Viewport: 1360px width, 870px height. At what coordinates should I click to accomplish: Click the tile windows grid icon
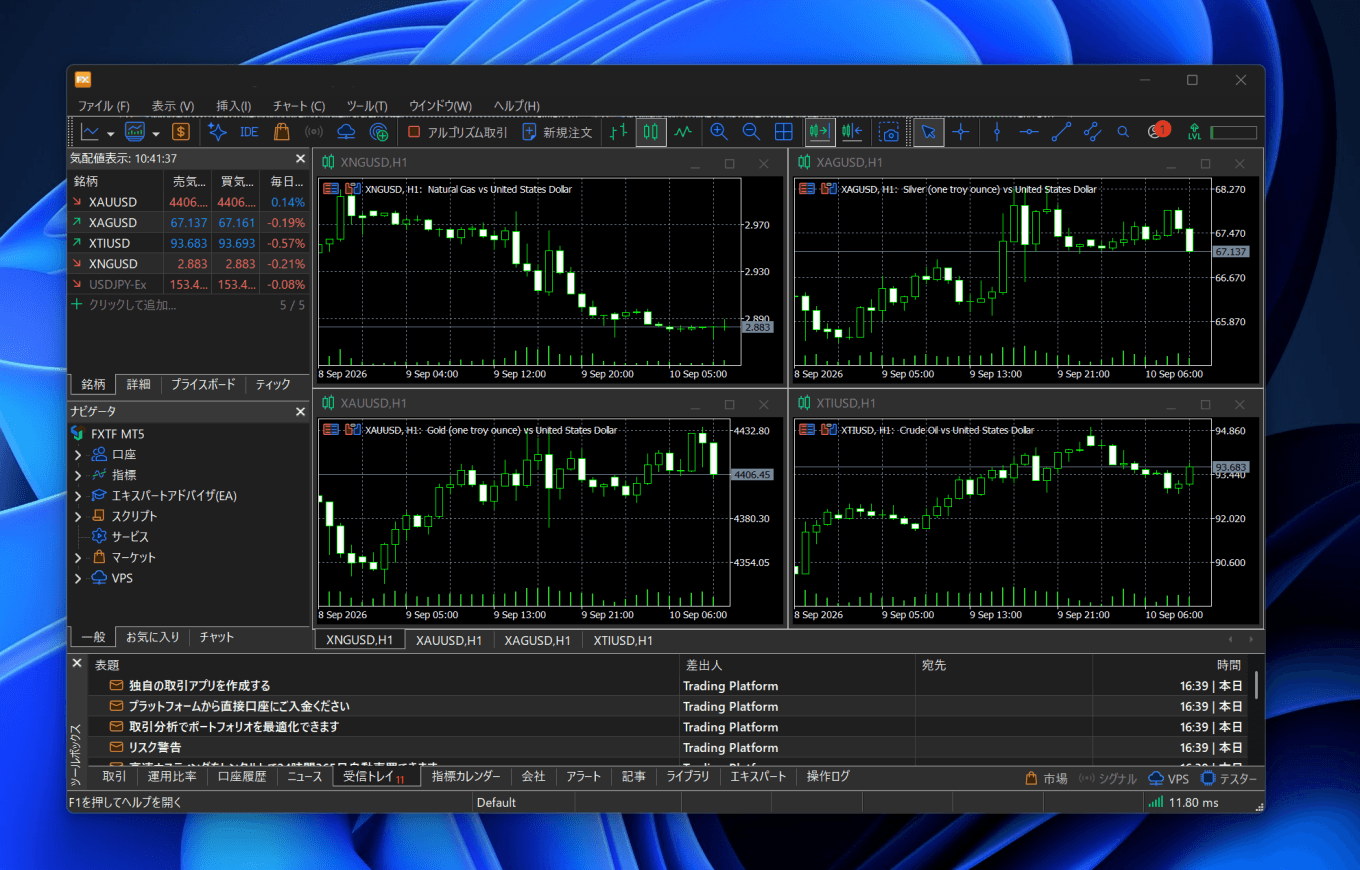784,132
